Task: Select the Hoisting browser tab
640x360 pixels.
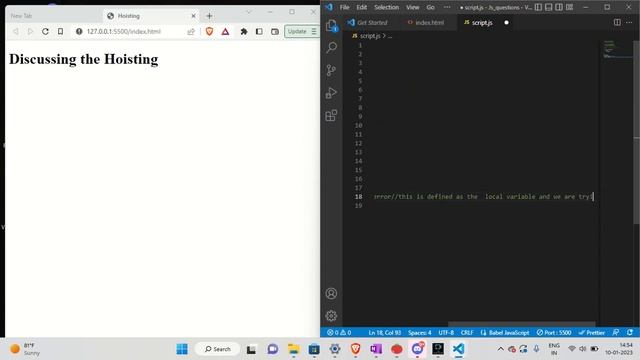Action: point(151,16)
